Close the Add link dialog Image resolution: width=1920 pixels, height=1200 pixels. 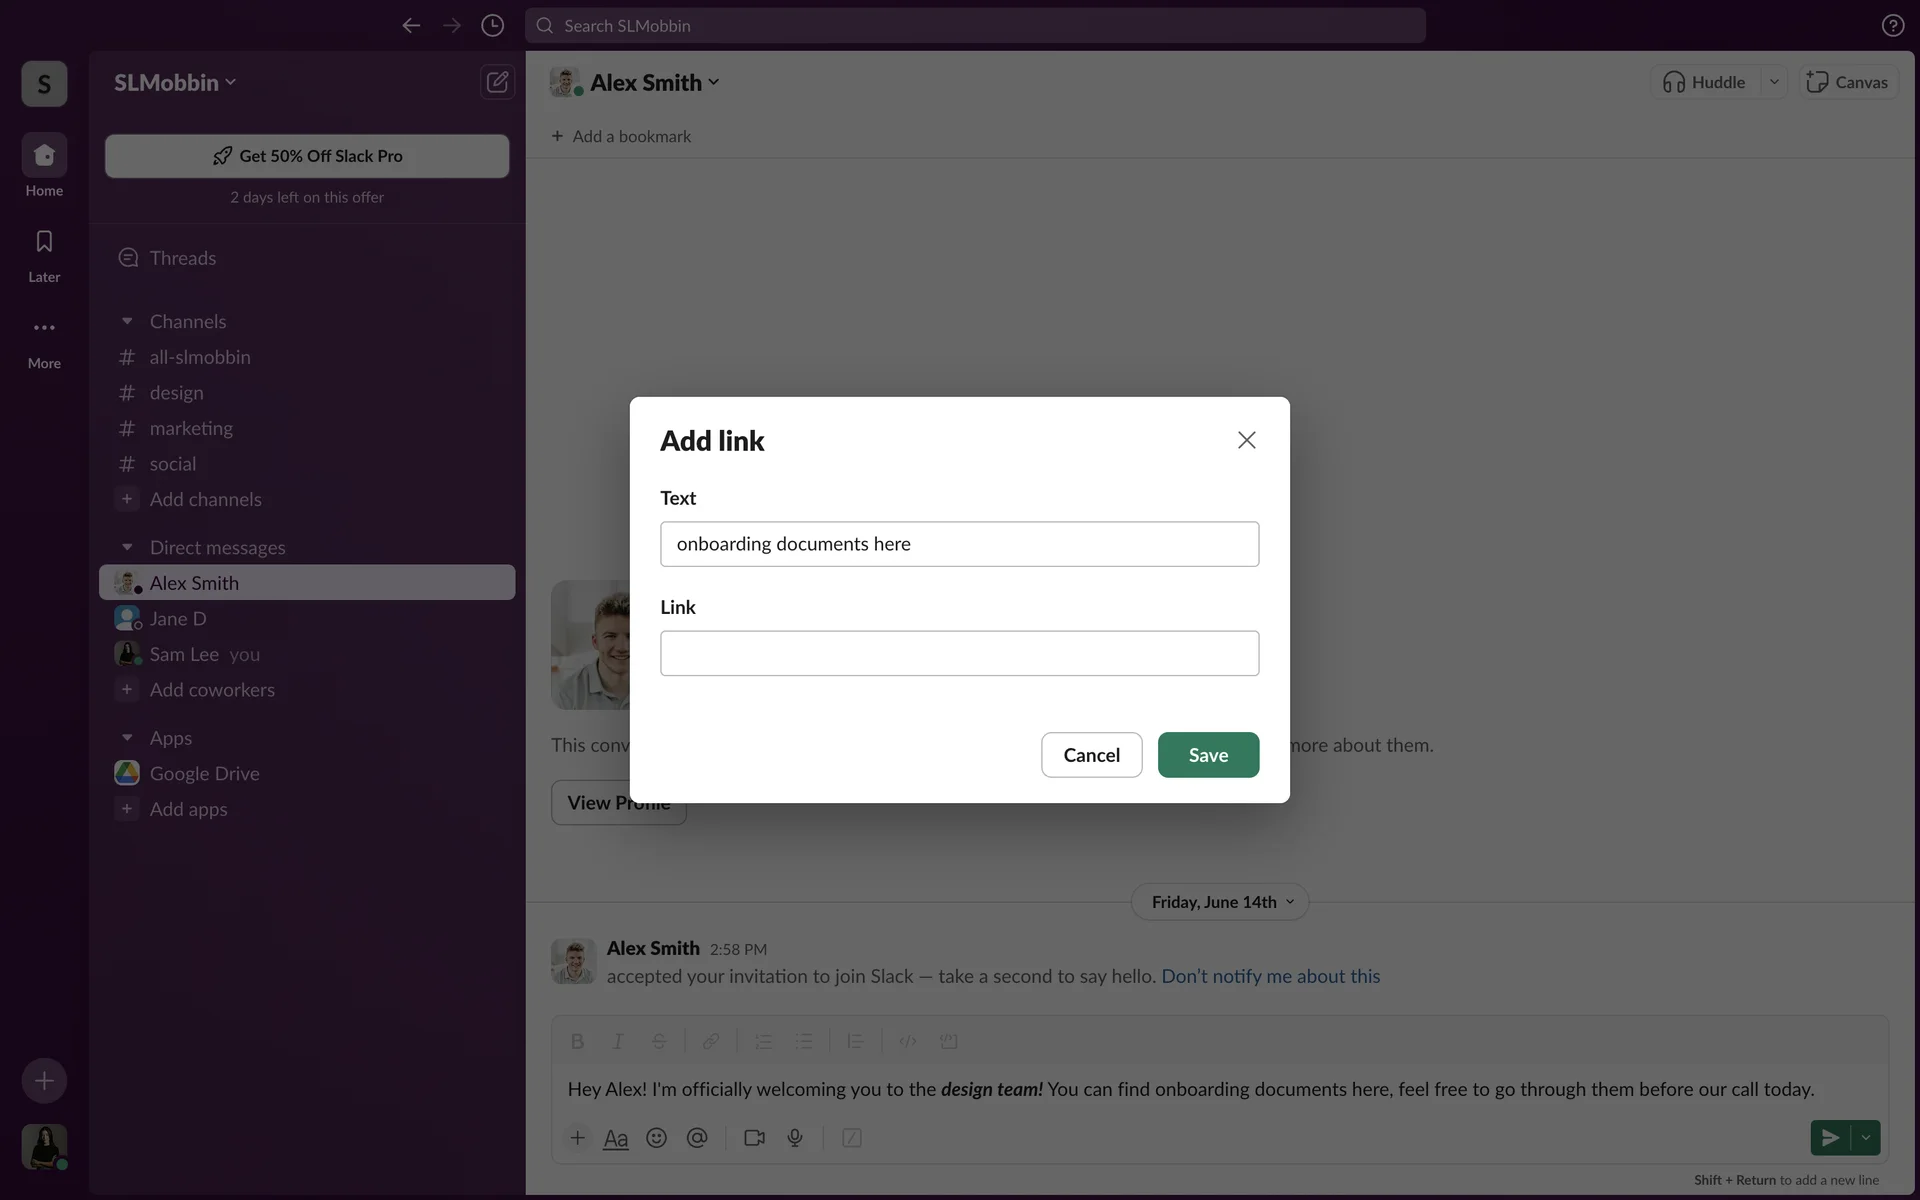pyautogui.click(x=1246, y=440)
